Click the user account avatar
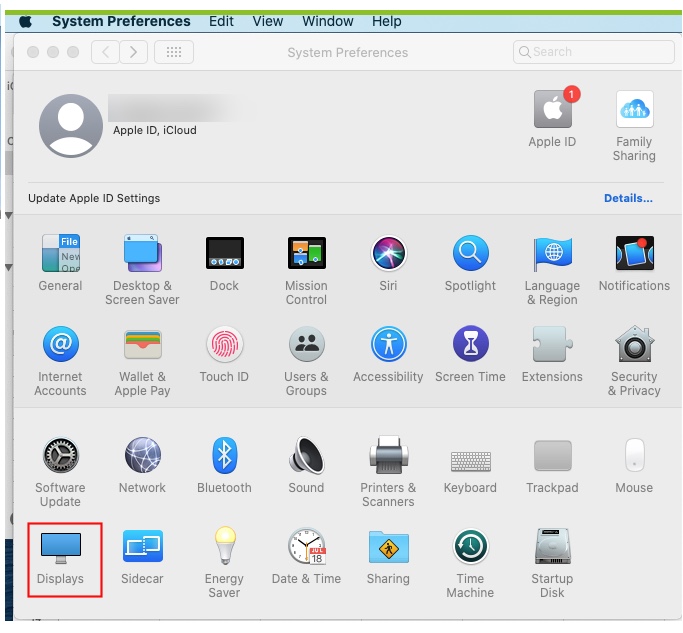The image size is (683, 633). coord(71,126)
